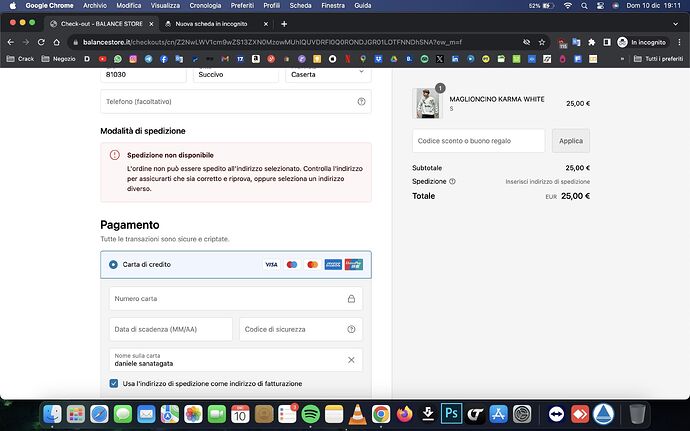
Task: Open YouTube bookmark in bookmarks bar
Action: pyautogui.click(x=103, y=59)
